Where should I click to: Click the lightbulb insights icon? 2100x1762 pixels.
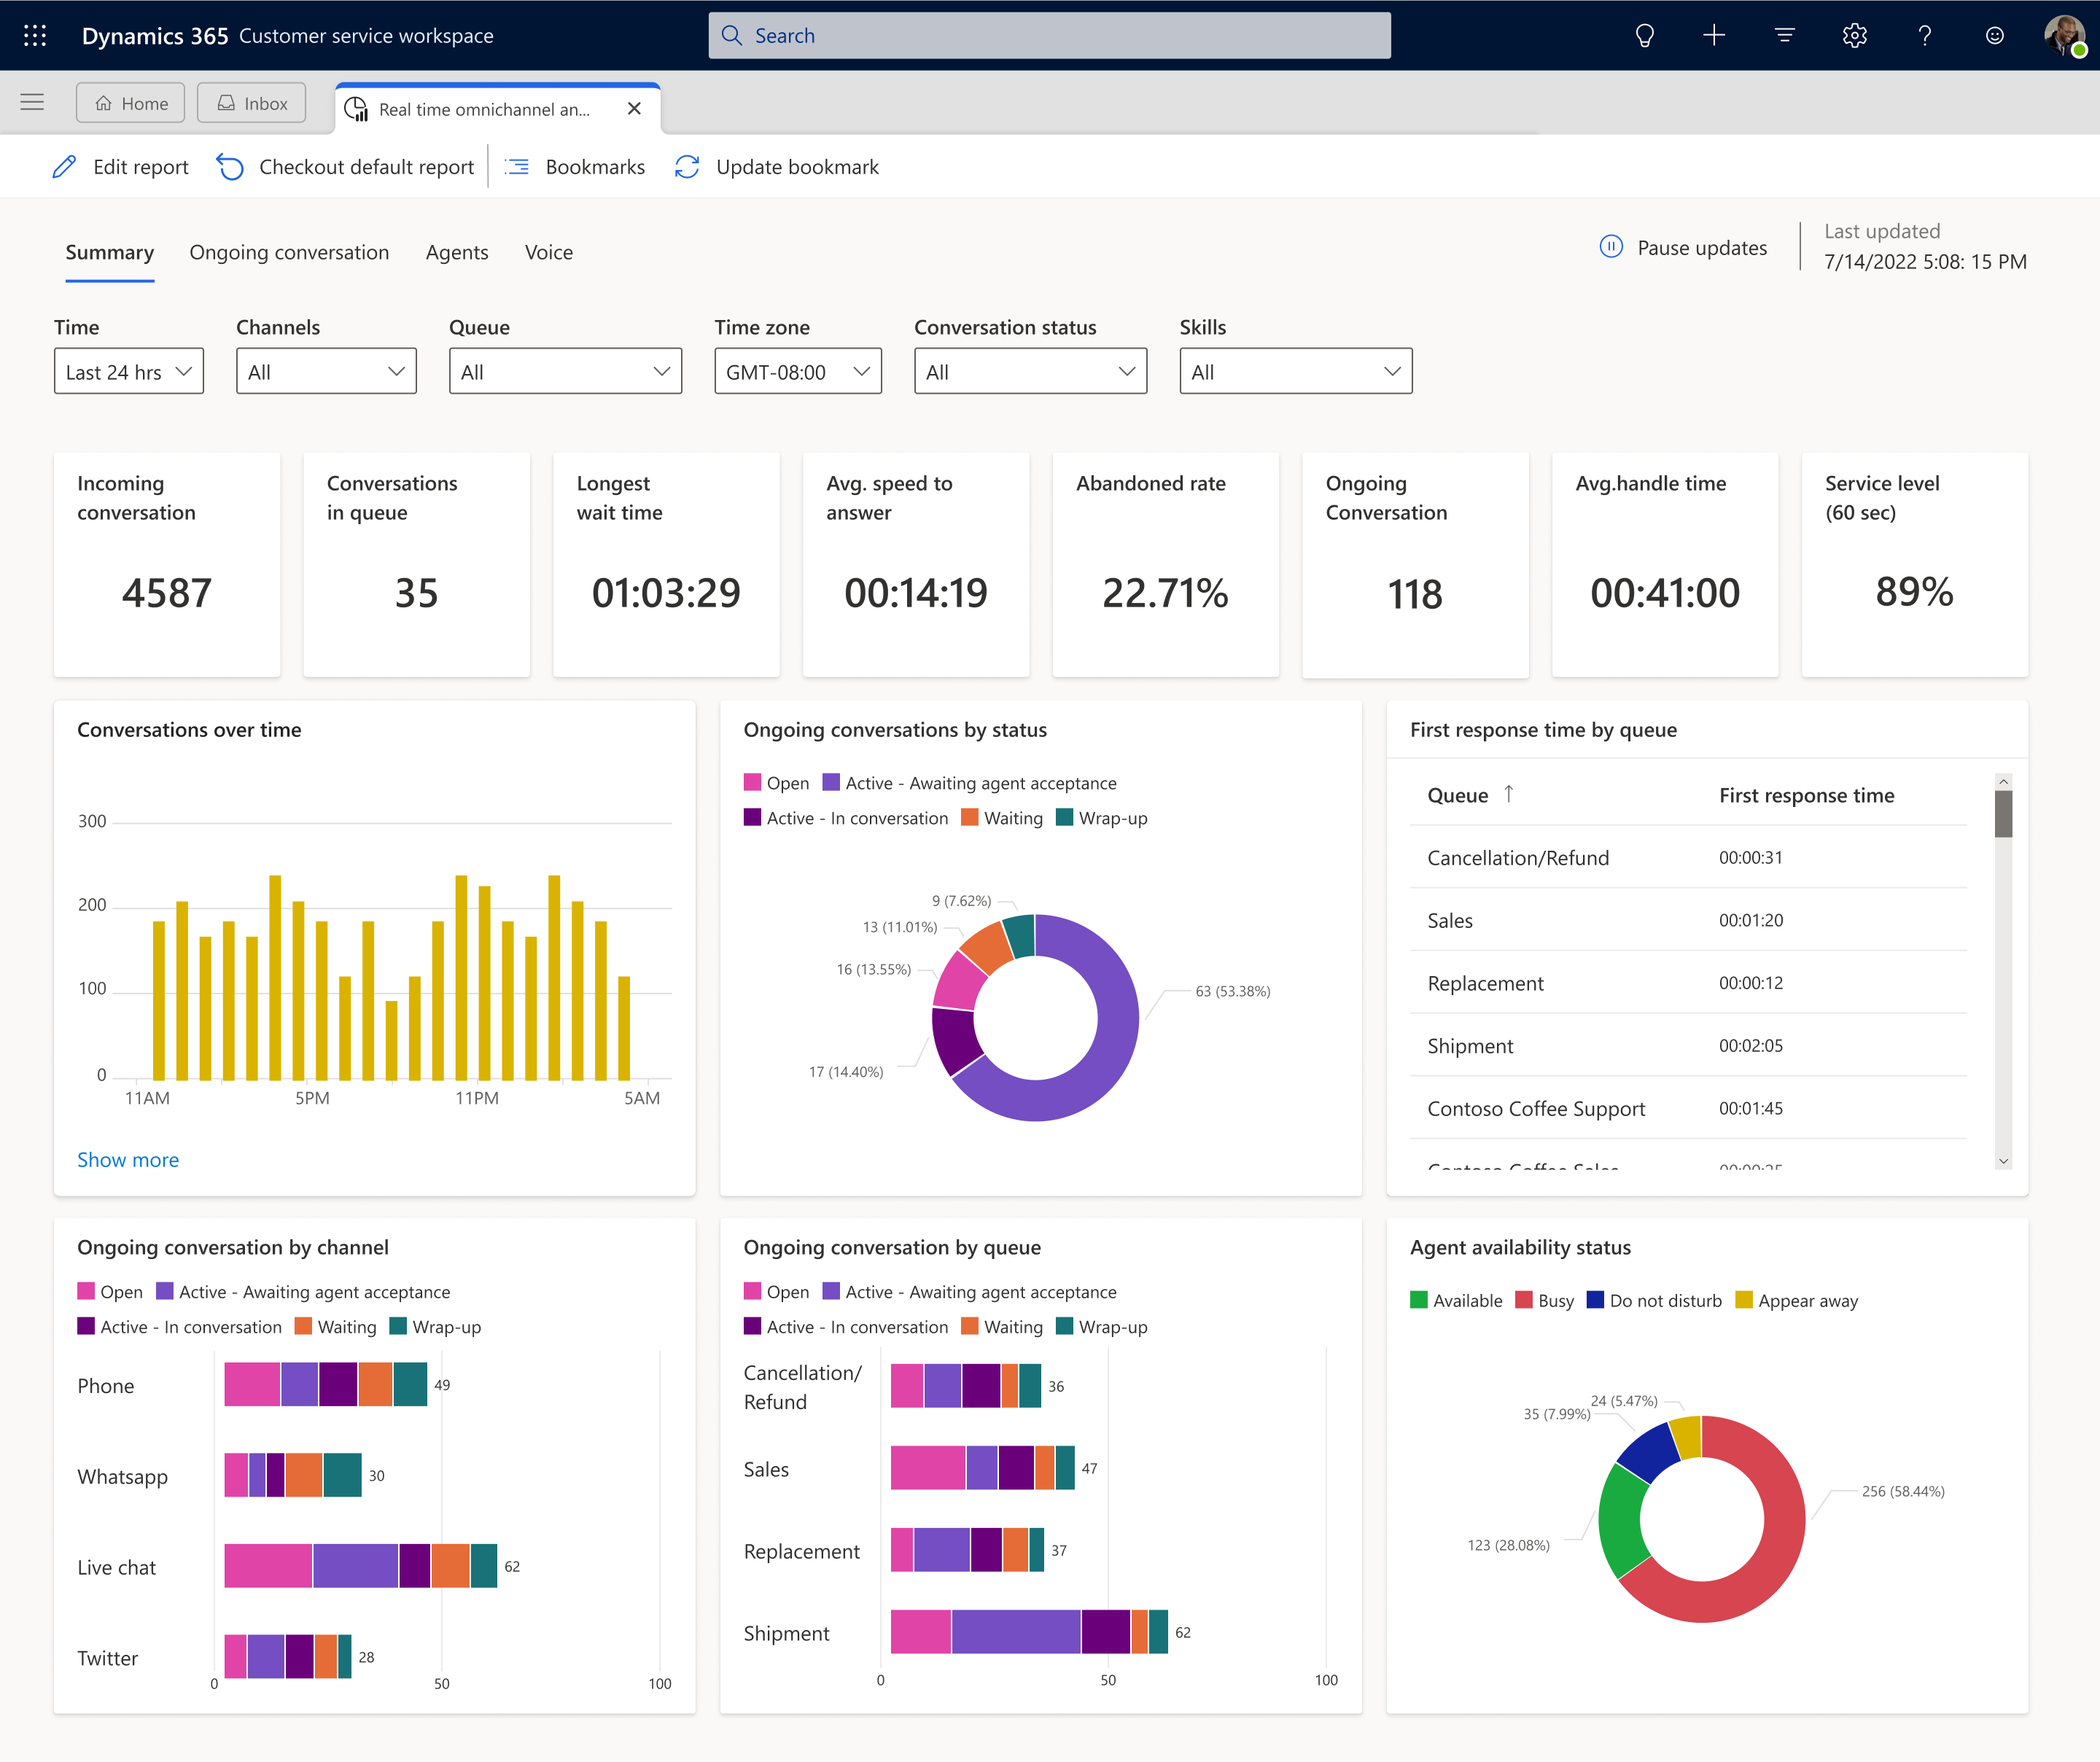pos(1644,36)
